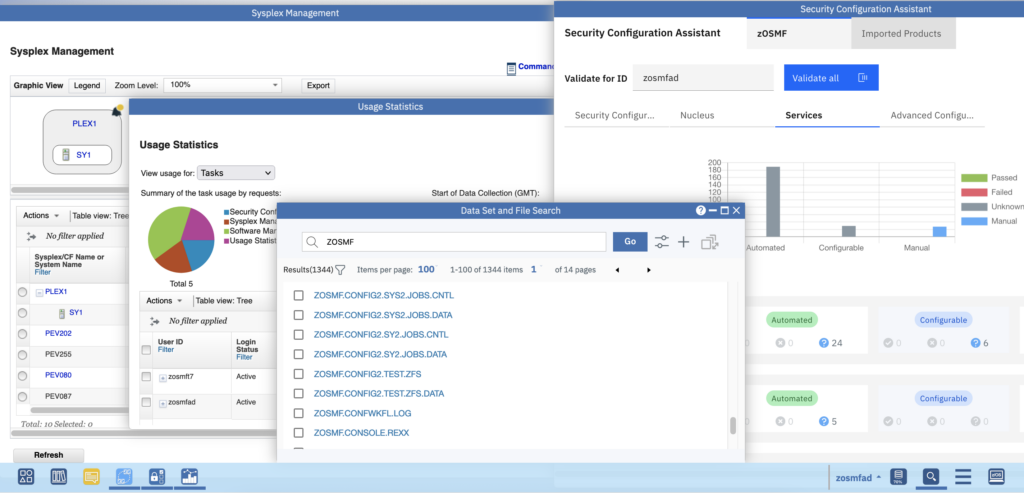Open the search settings sliders icon

click(662, 242)
